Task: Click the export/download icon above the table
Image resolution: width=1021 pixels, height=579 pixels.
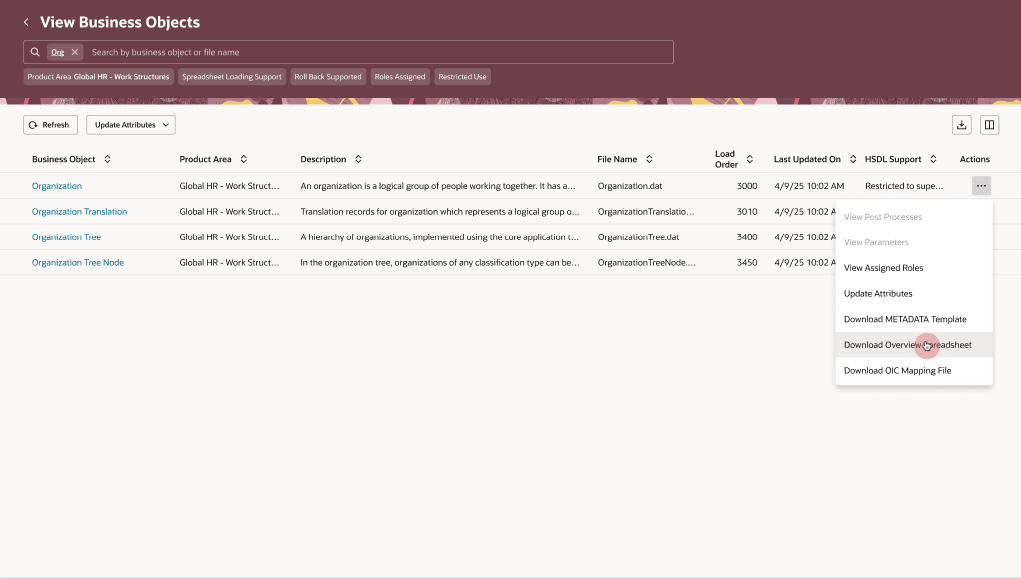Action: tap(961, 124)
